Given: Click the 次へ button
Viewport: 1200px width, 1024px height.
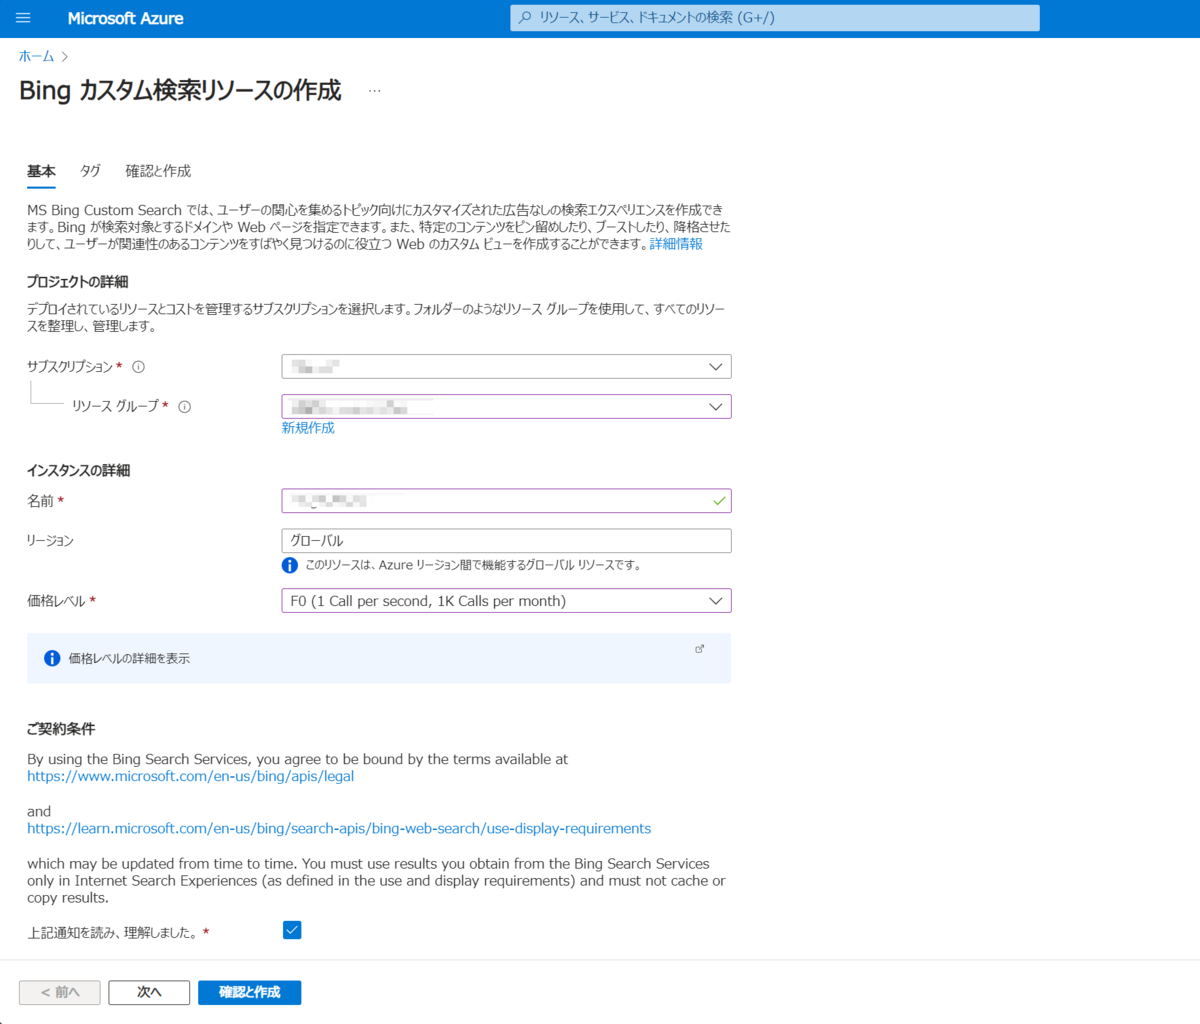Looking at the screenshot, I should tap(149, 992).
